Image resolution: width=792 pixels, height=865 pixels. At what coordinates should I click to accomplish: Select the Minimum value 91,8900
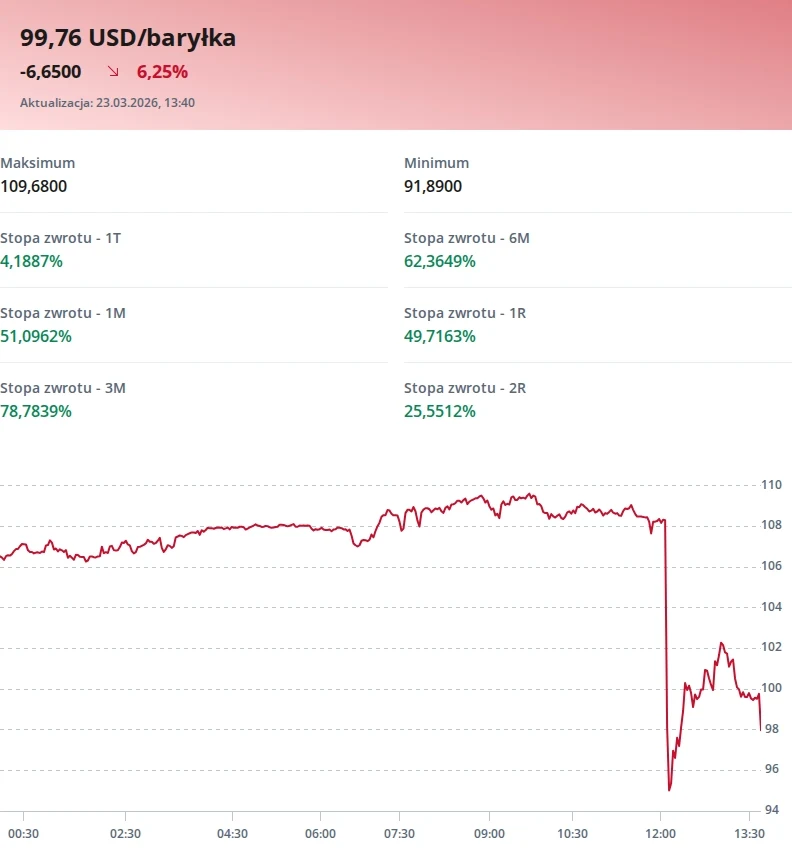[x=433, y=186]
